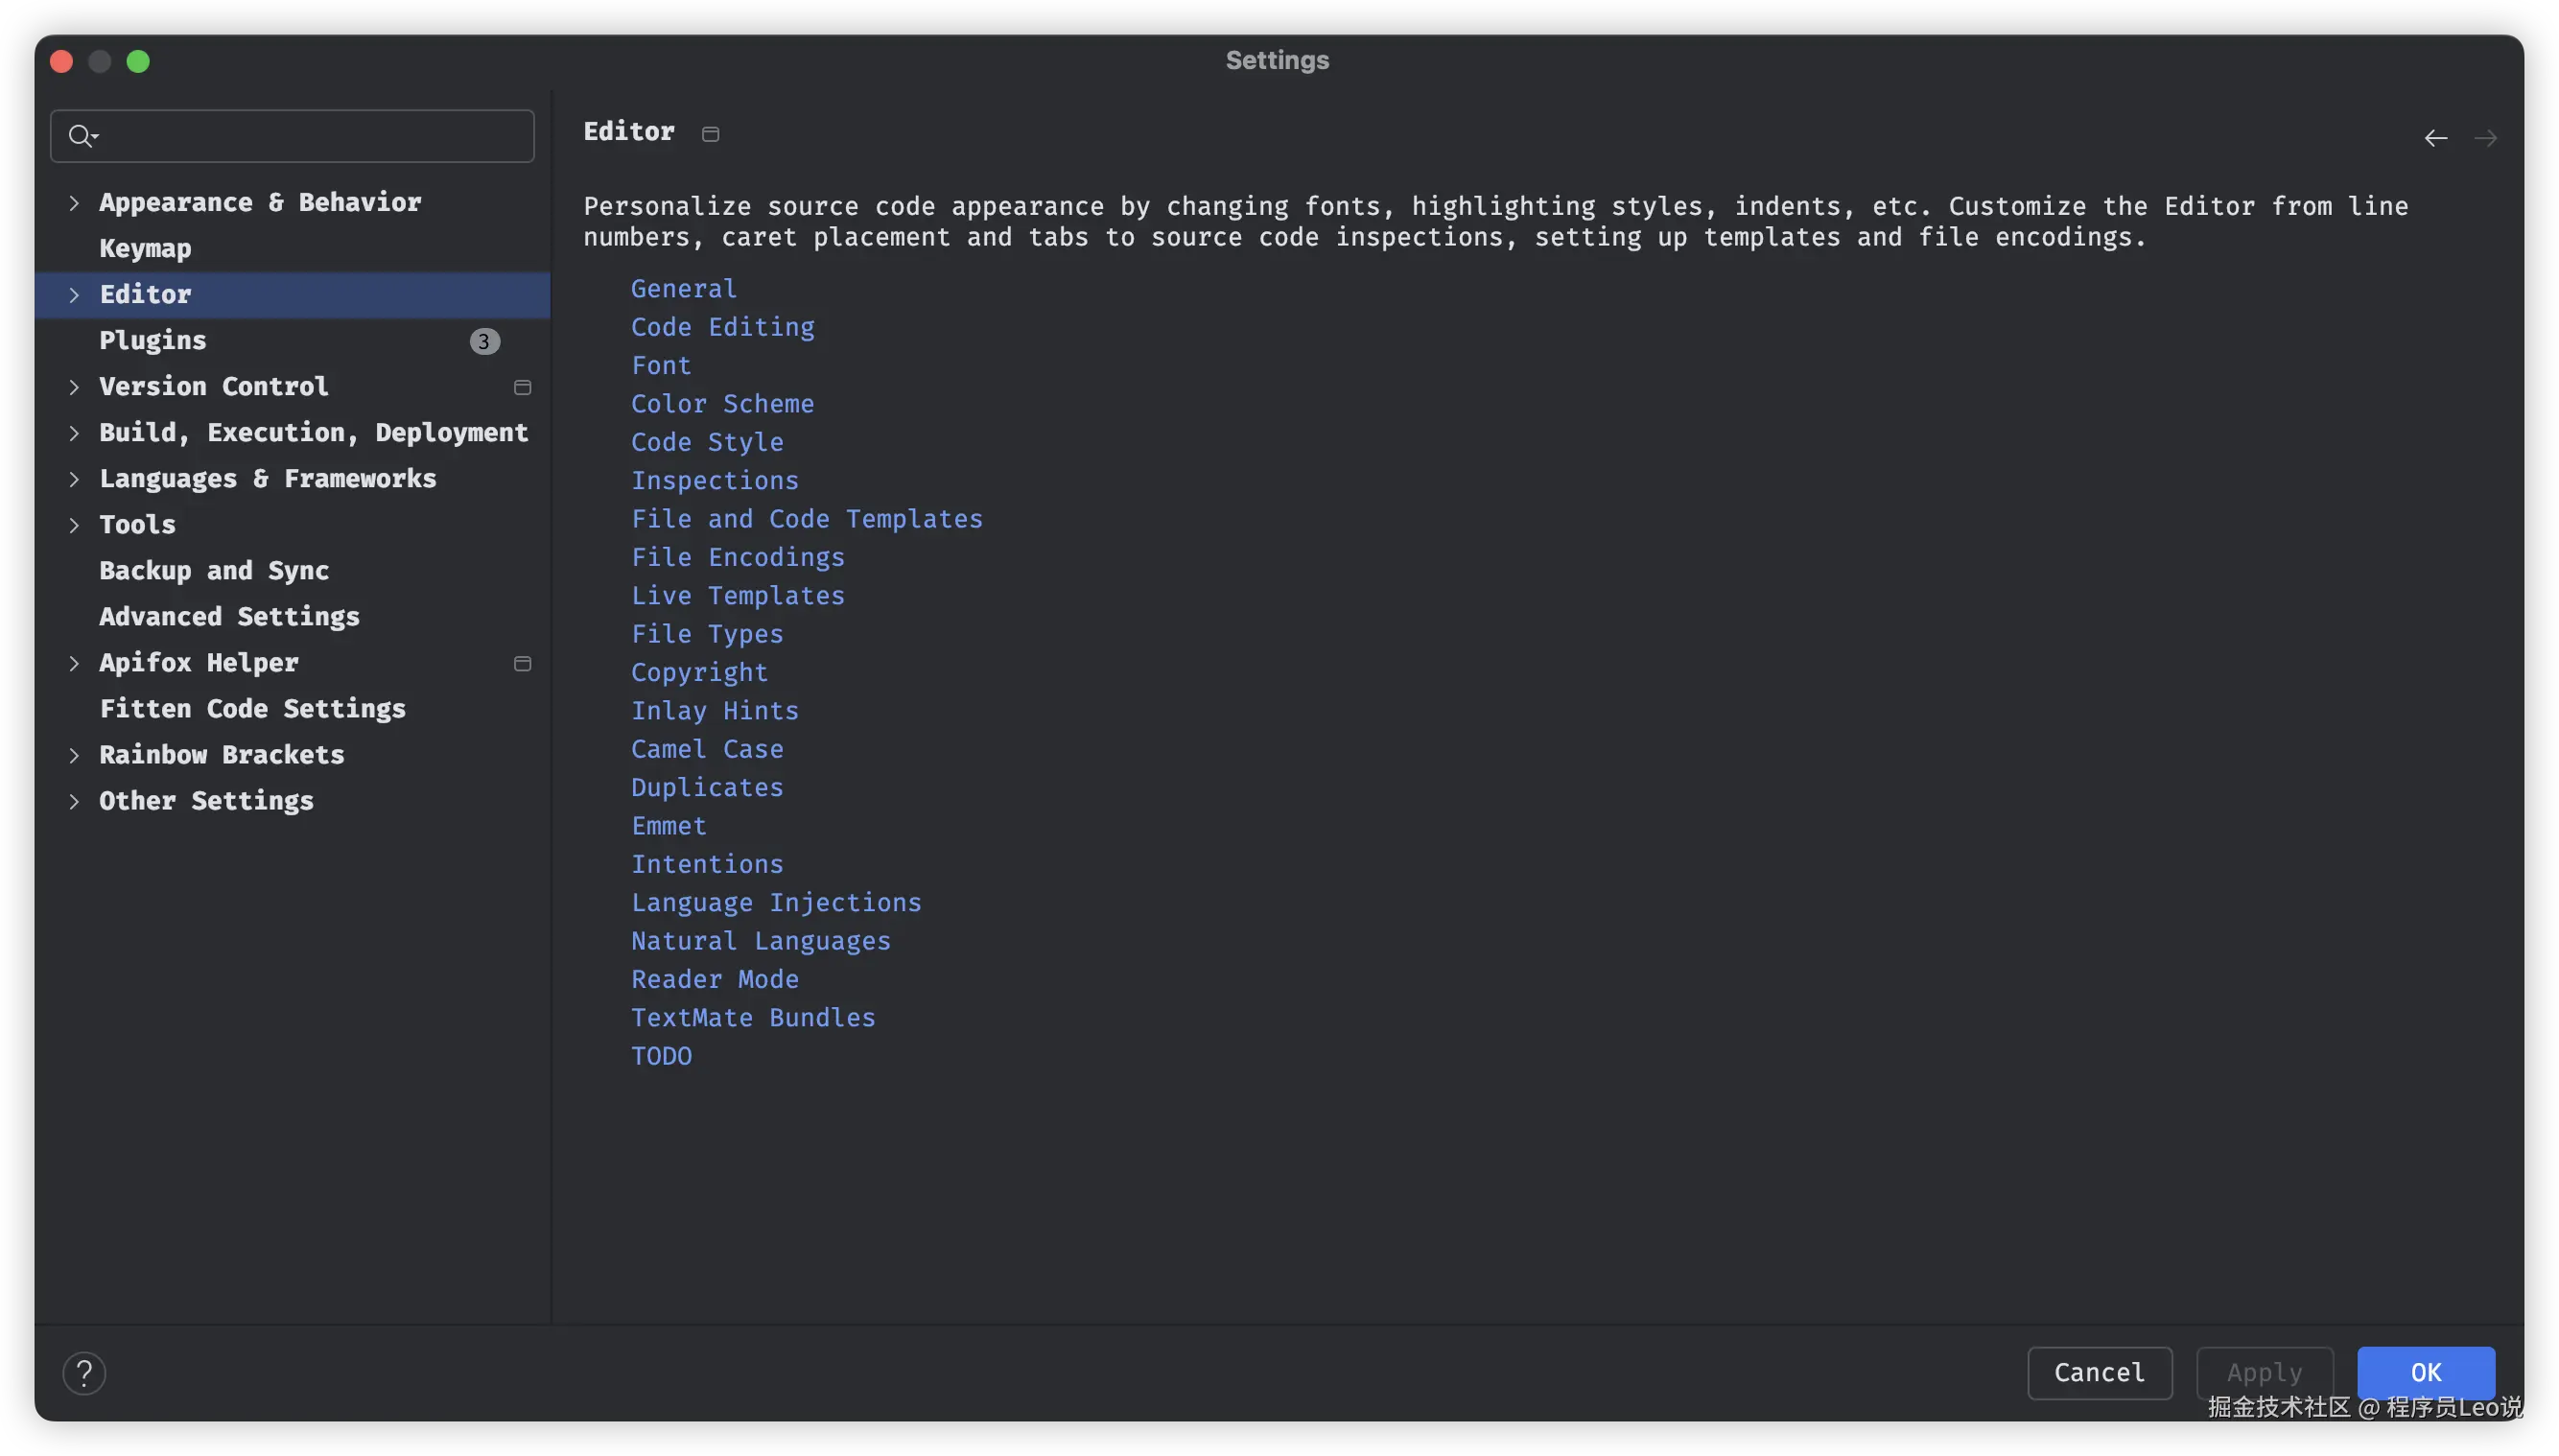2559x1456 pixels.
Task: Expand Languages & Frameworks node
Action: (x=74, y=479)
